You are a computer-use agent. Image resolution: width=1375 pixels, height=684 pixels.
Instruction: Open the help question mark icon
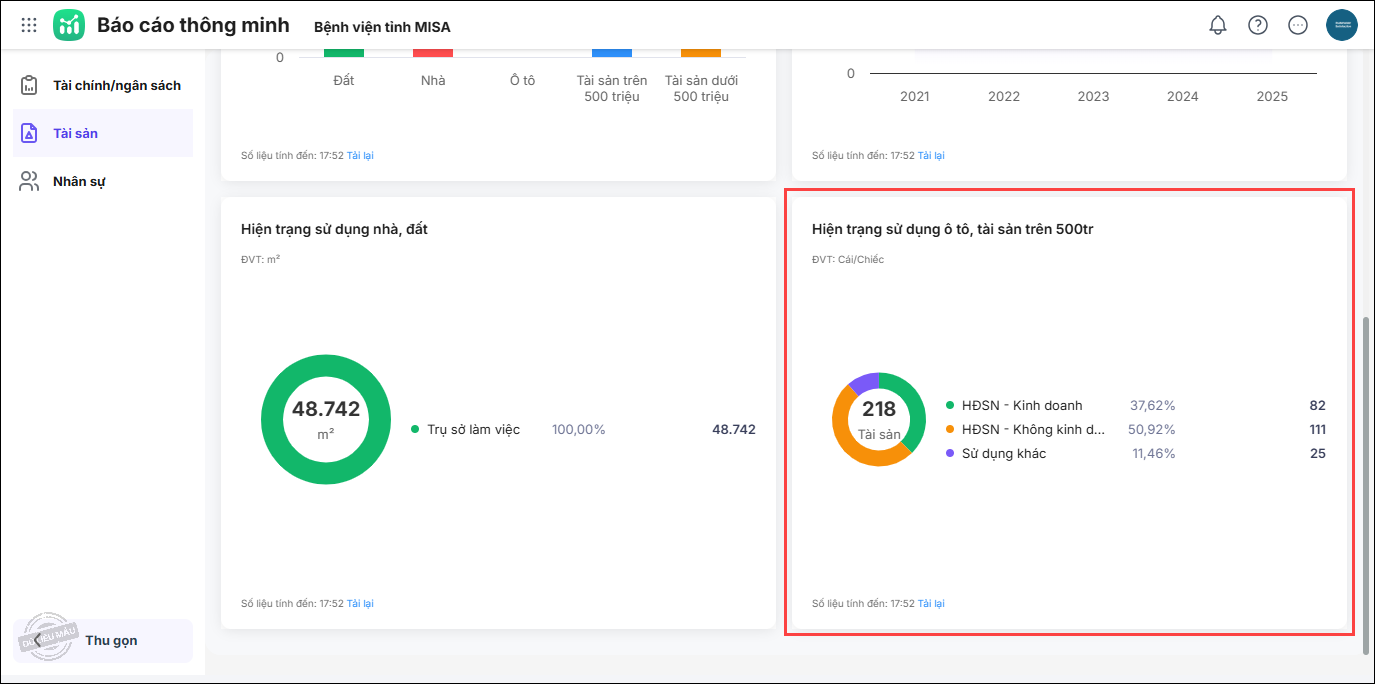(1257, 25)
